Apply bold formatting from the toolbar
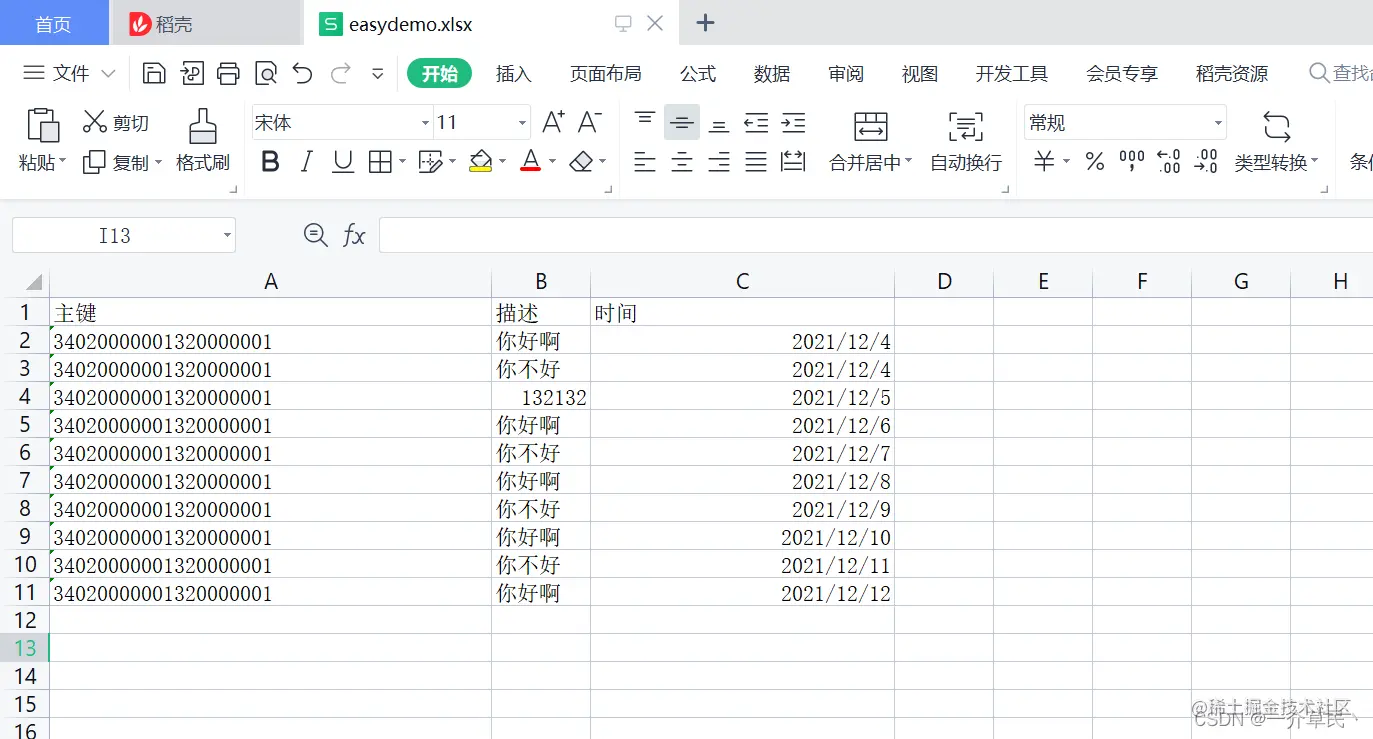Screen dimensions: 1373x739 [x=269, y=161]
